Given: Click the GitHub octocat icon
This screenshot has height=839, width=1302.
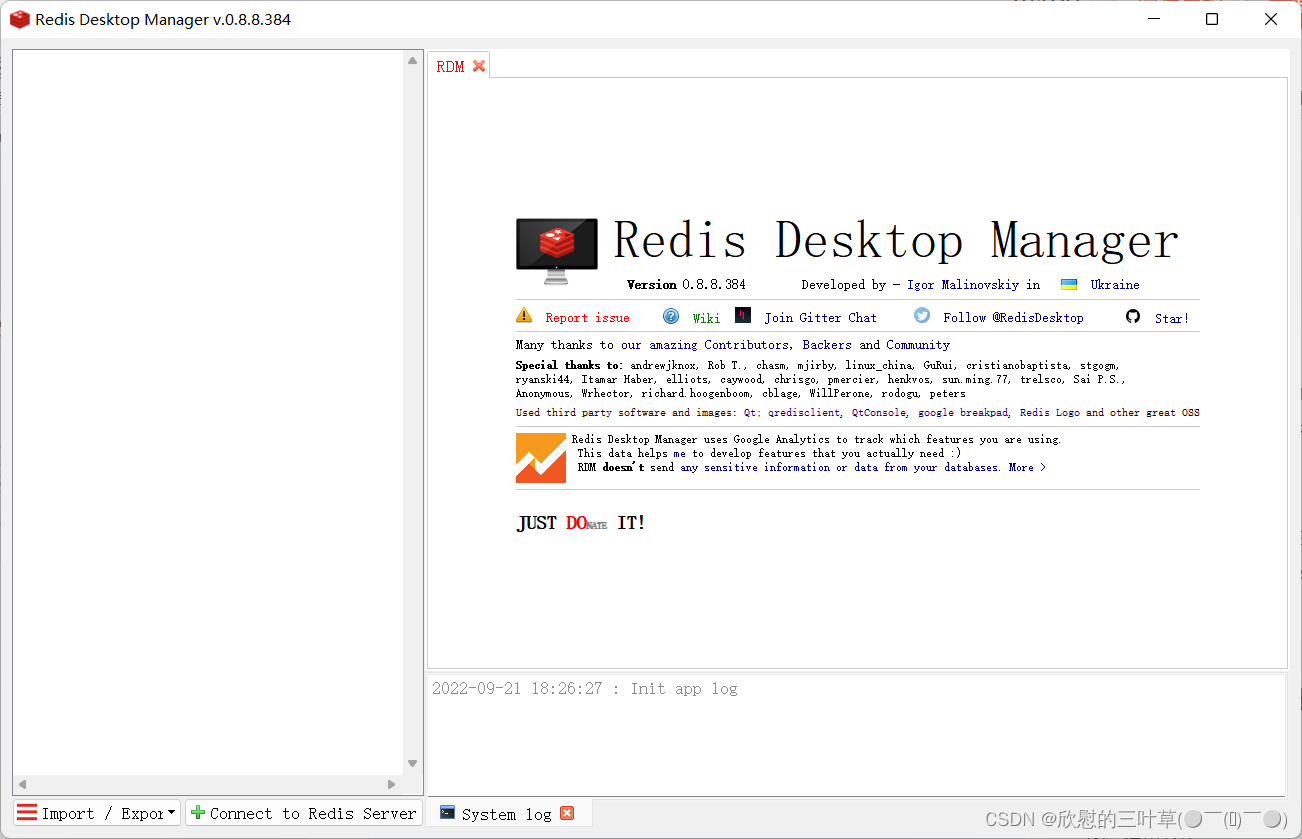Looking at the screenshot, I should tap(1133, 316).
